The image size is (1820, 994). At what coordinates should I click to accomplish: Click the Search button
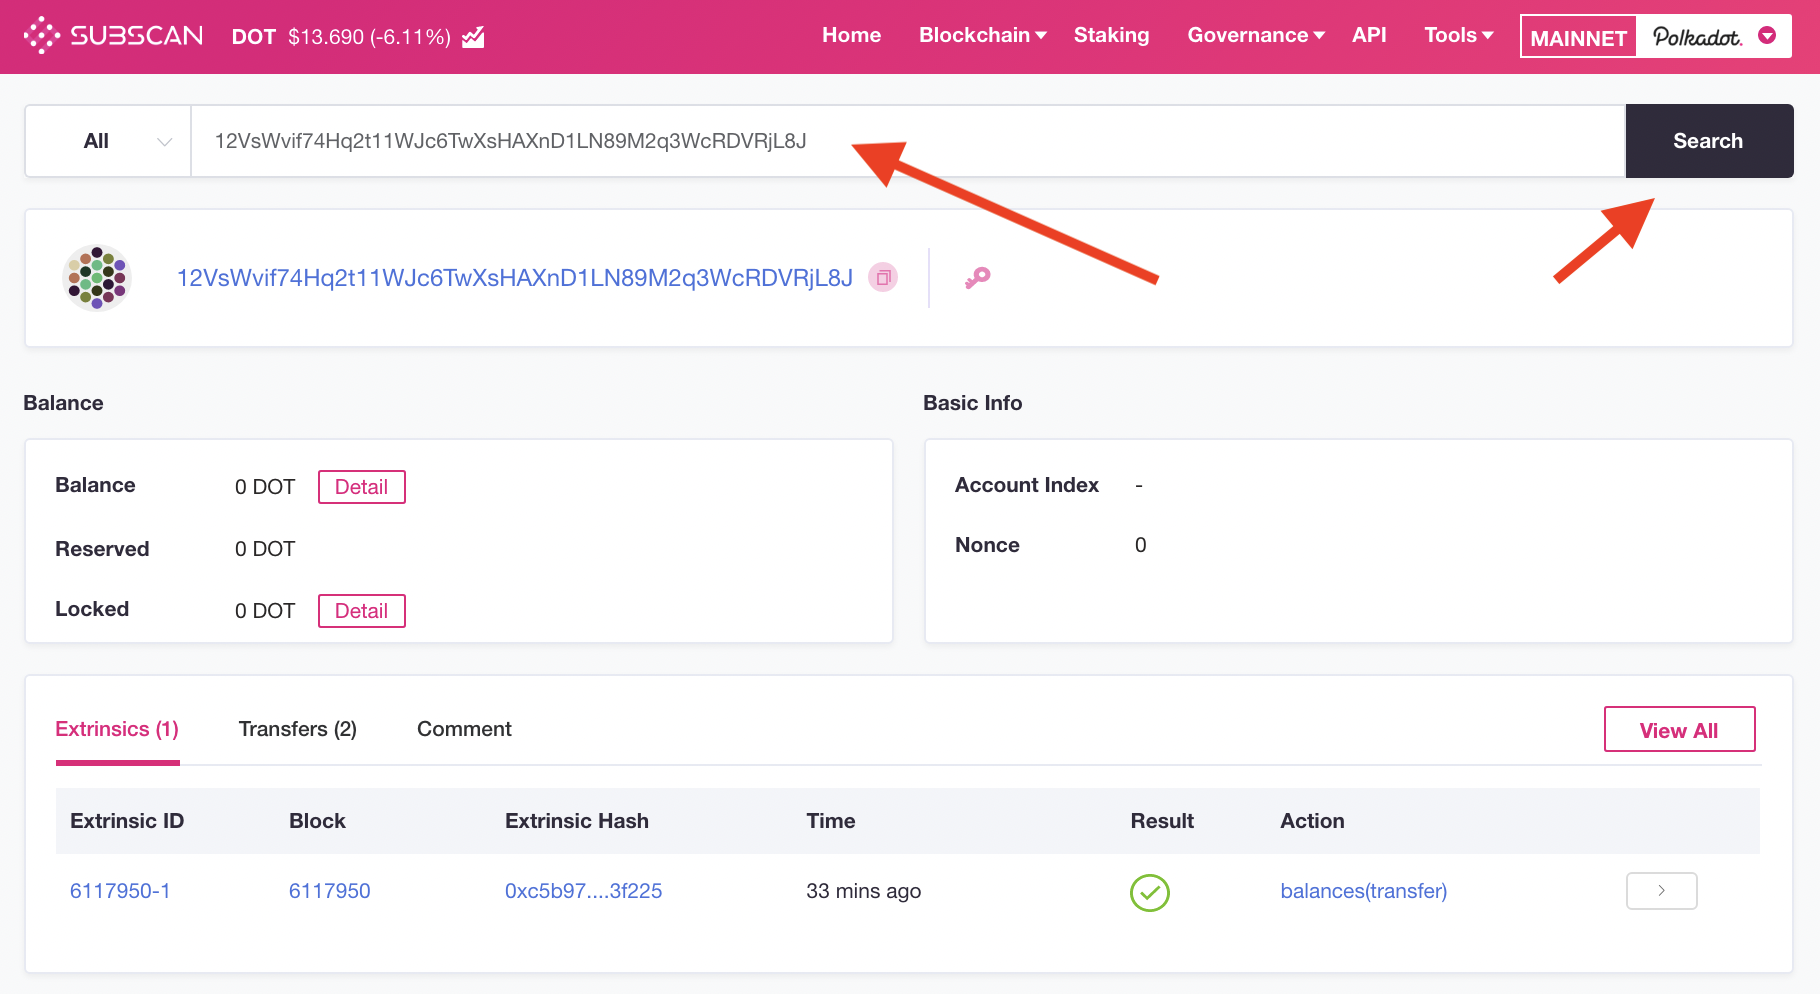coord(1707,141)
